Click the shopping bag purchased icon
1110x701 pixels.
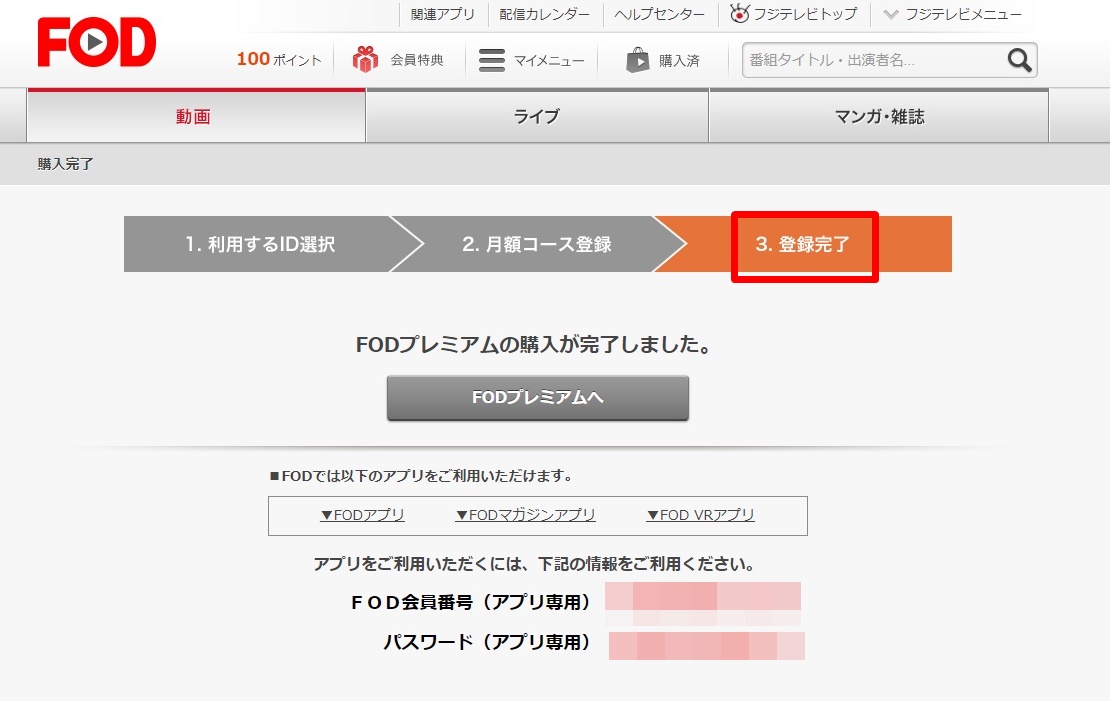tap(637, 60)
